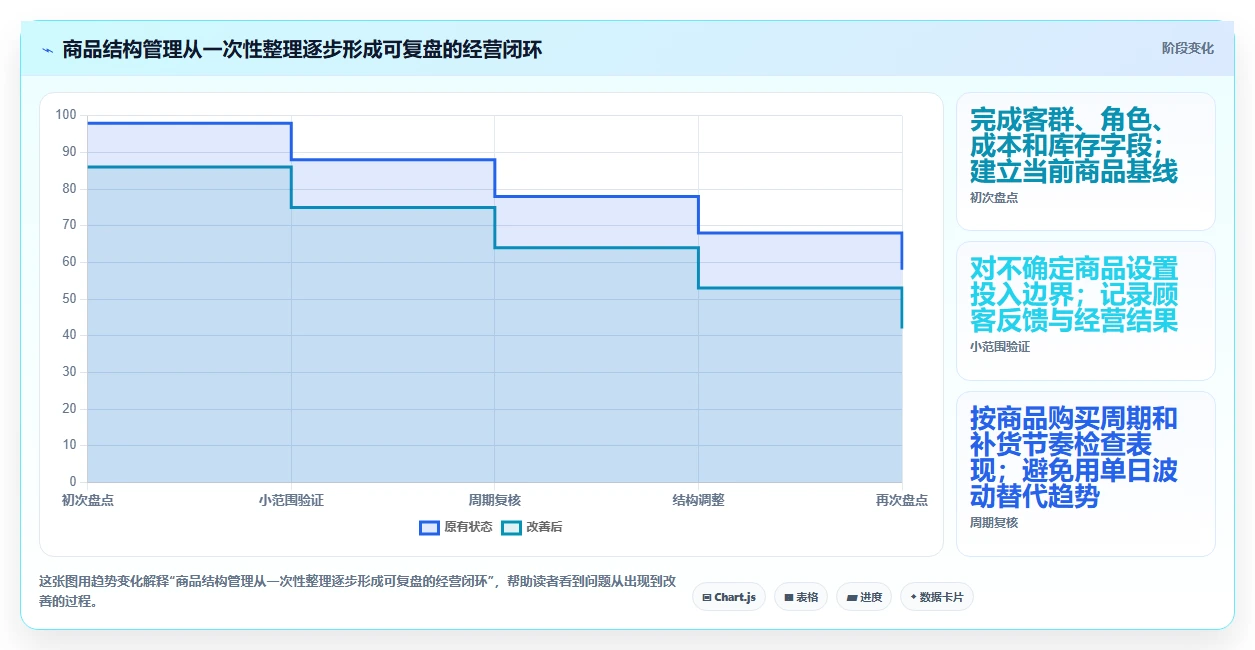Click the star icon in 数据卡片 pill
Viewport: 1255px width, 650px height.
click(x=913, y=597)
